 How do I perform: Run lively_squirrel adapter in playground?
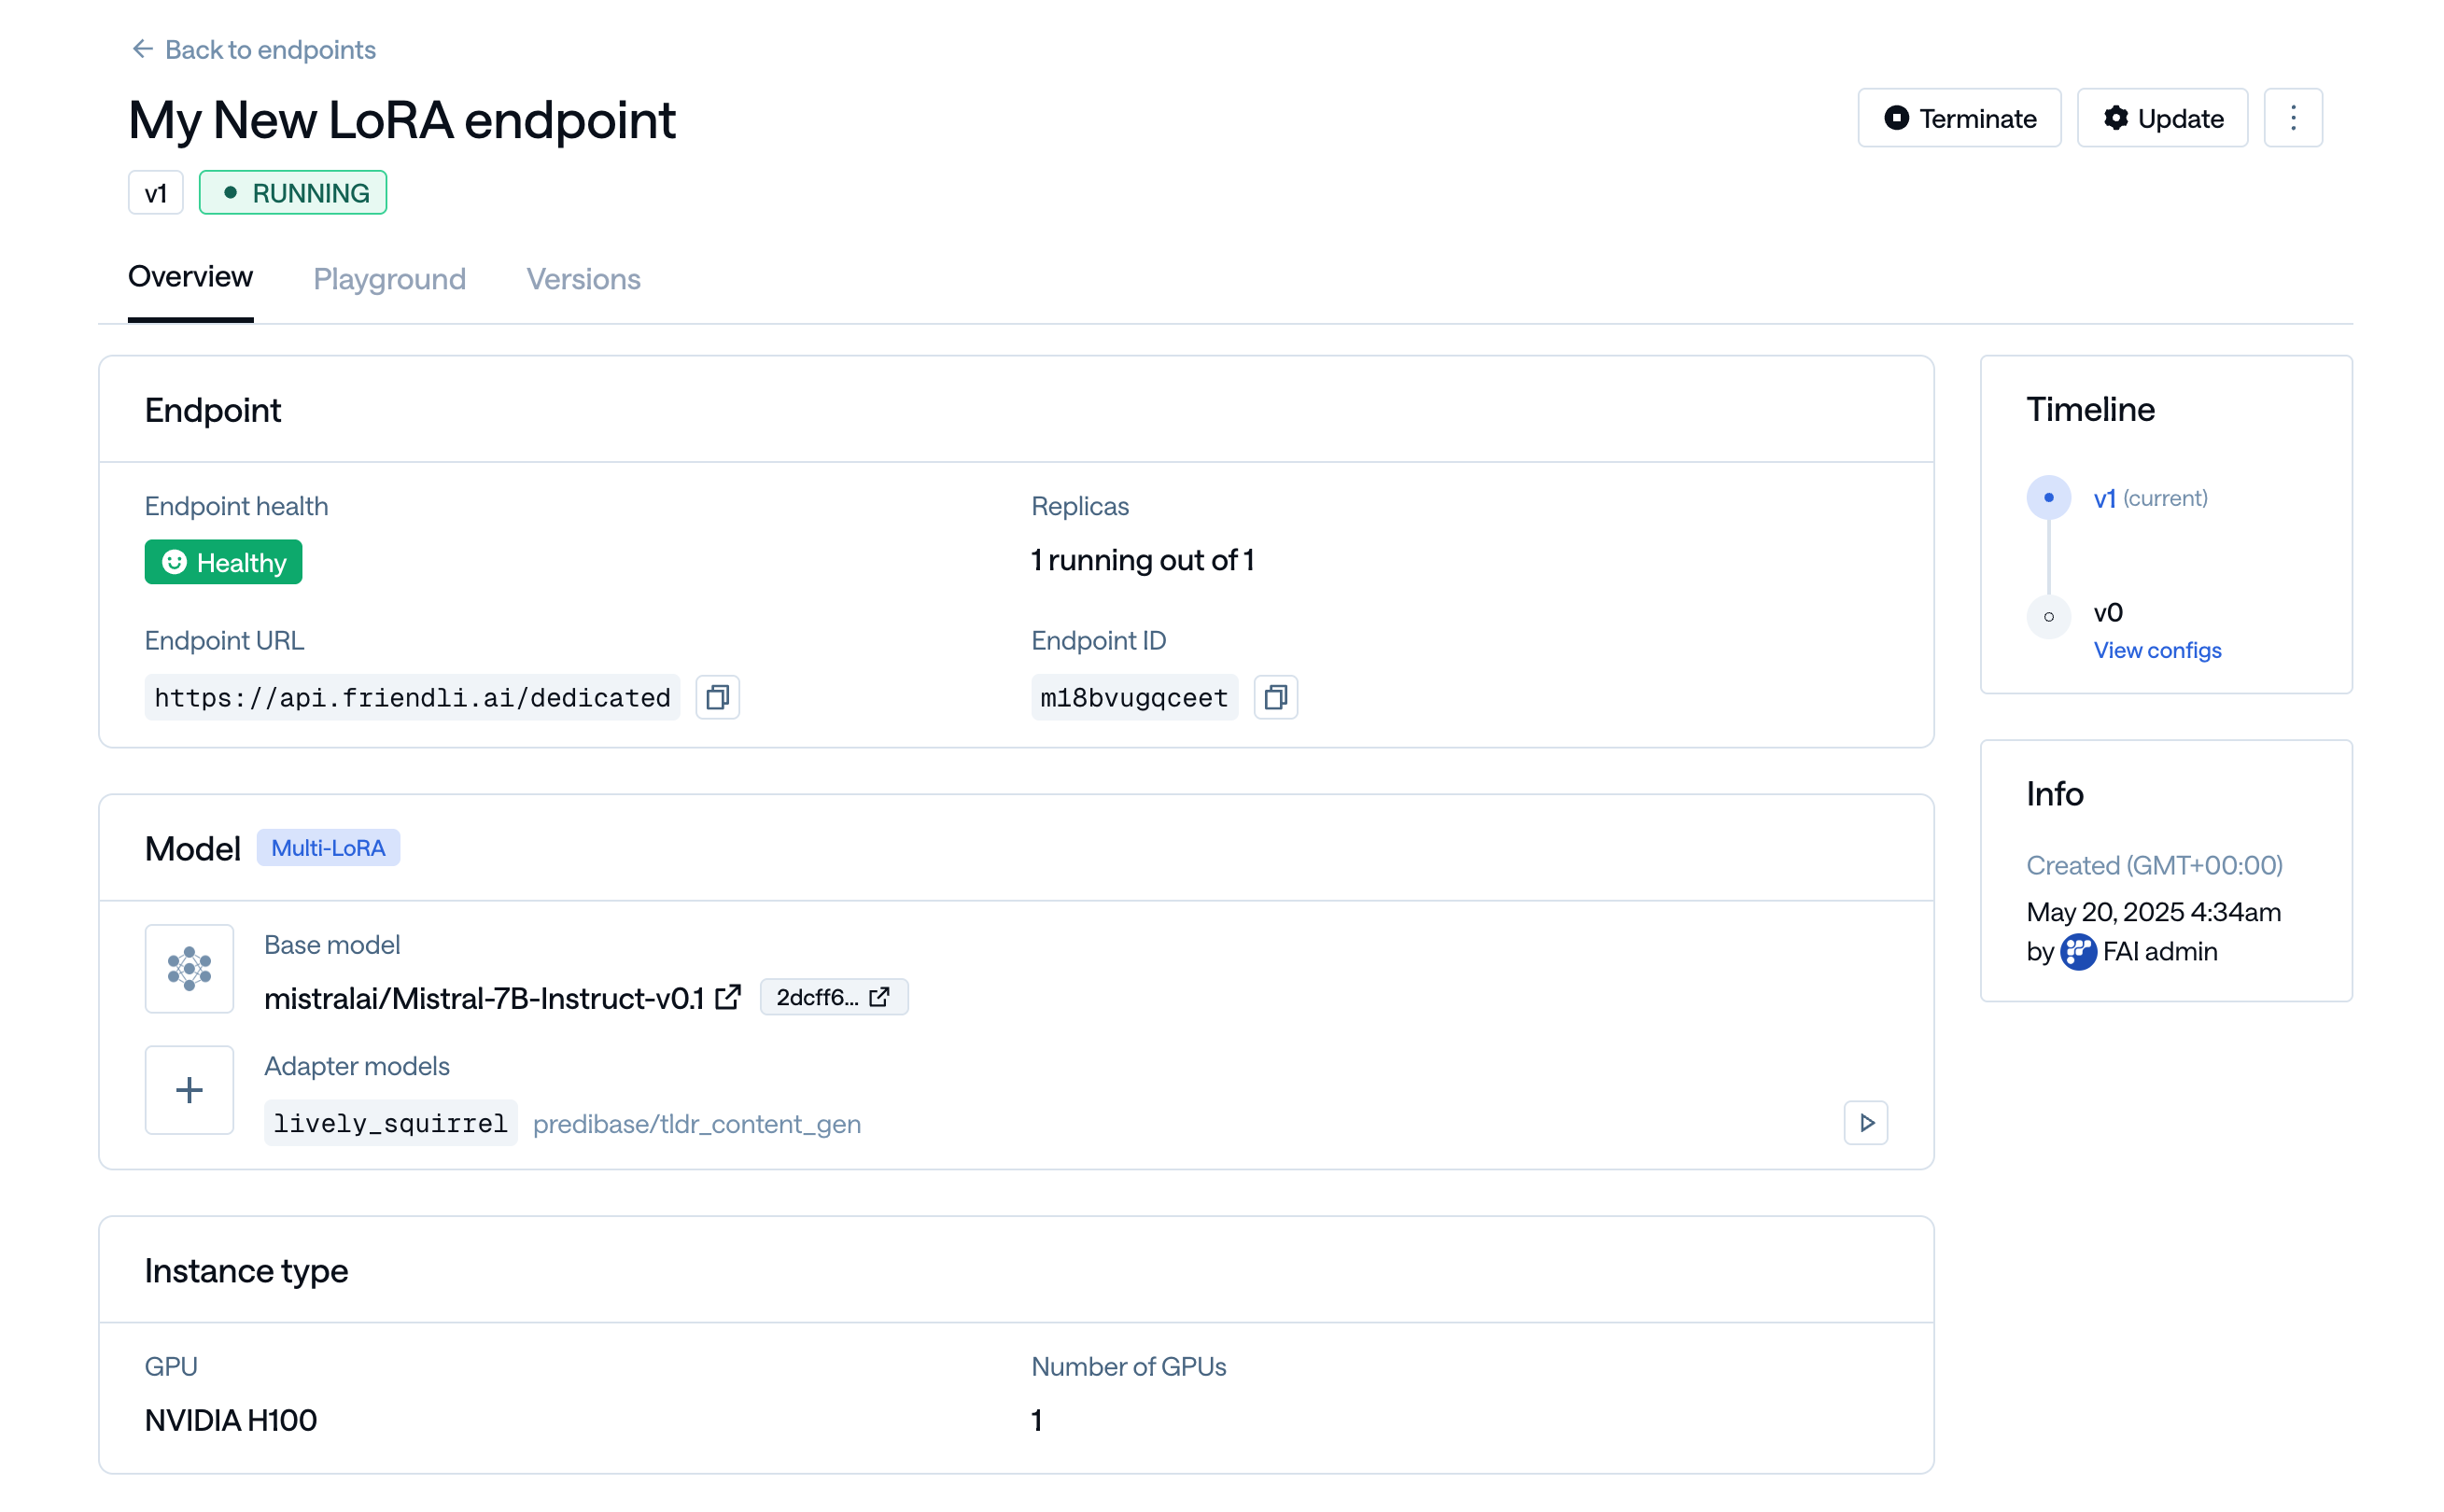[x=1865, y=1123]
